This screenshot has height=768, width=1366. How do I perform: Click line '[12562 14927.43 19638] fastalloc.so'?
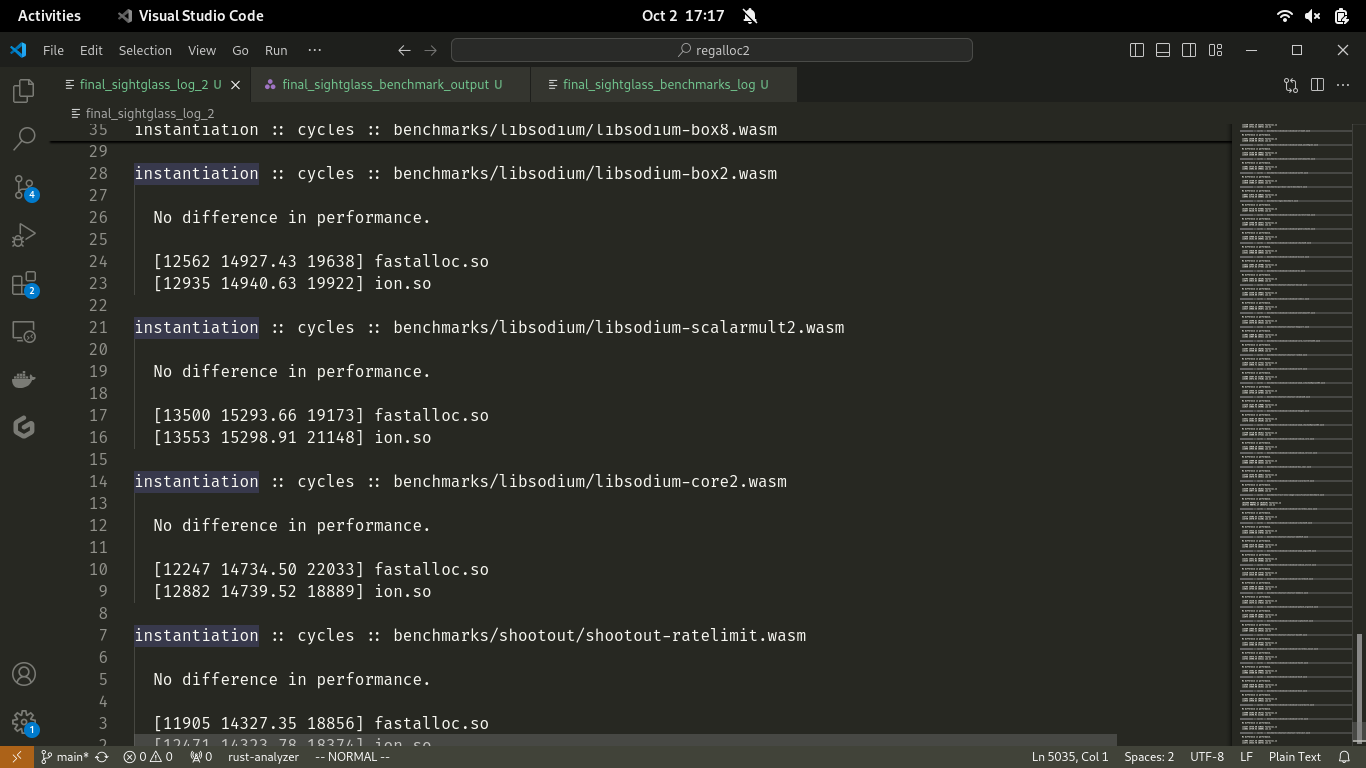click(x=321, y=261)
